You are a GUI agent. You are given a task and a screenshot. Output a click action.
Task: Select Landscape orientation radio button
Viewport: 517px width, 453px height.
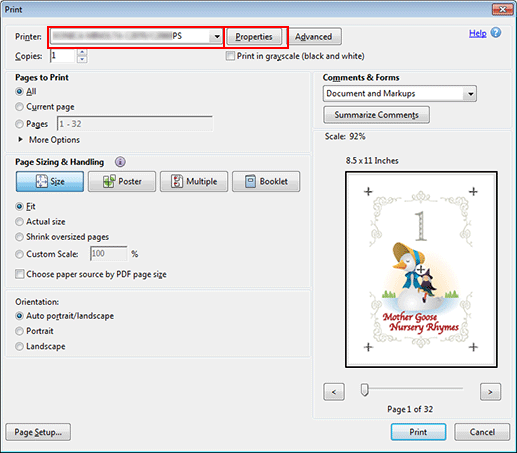[x=19, y=346]
